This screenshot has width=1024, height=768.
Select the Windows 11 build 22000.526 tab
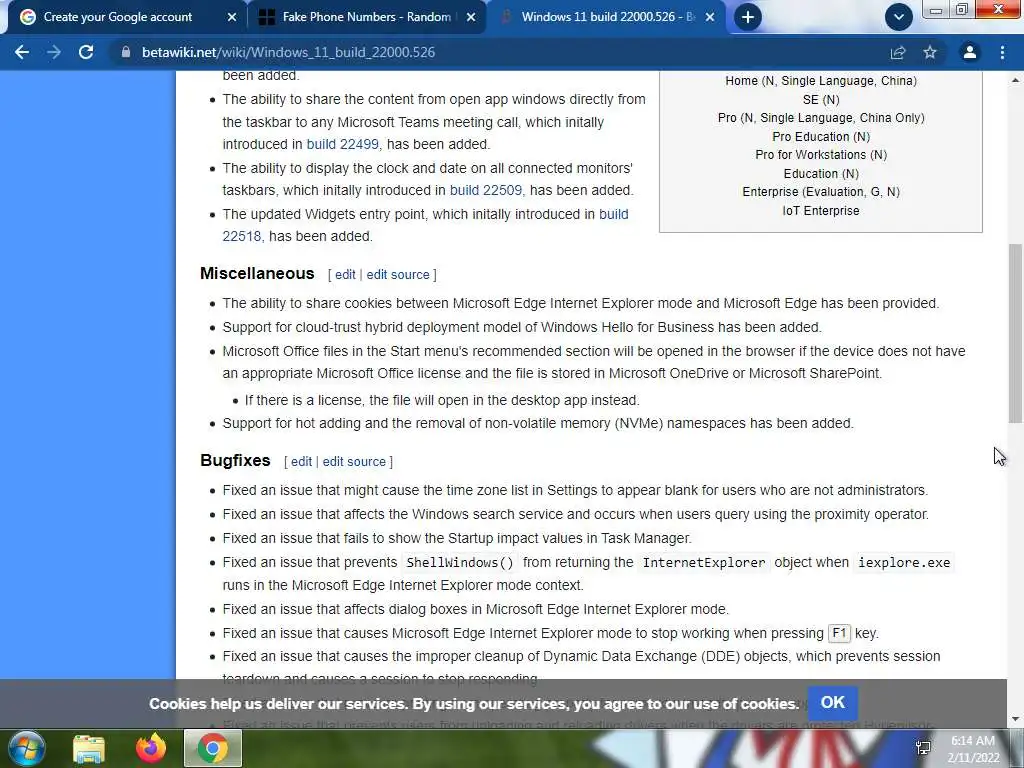tap(607, 17)
